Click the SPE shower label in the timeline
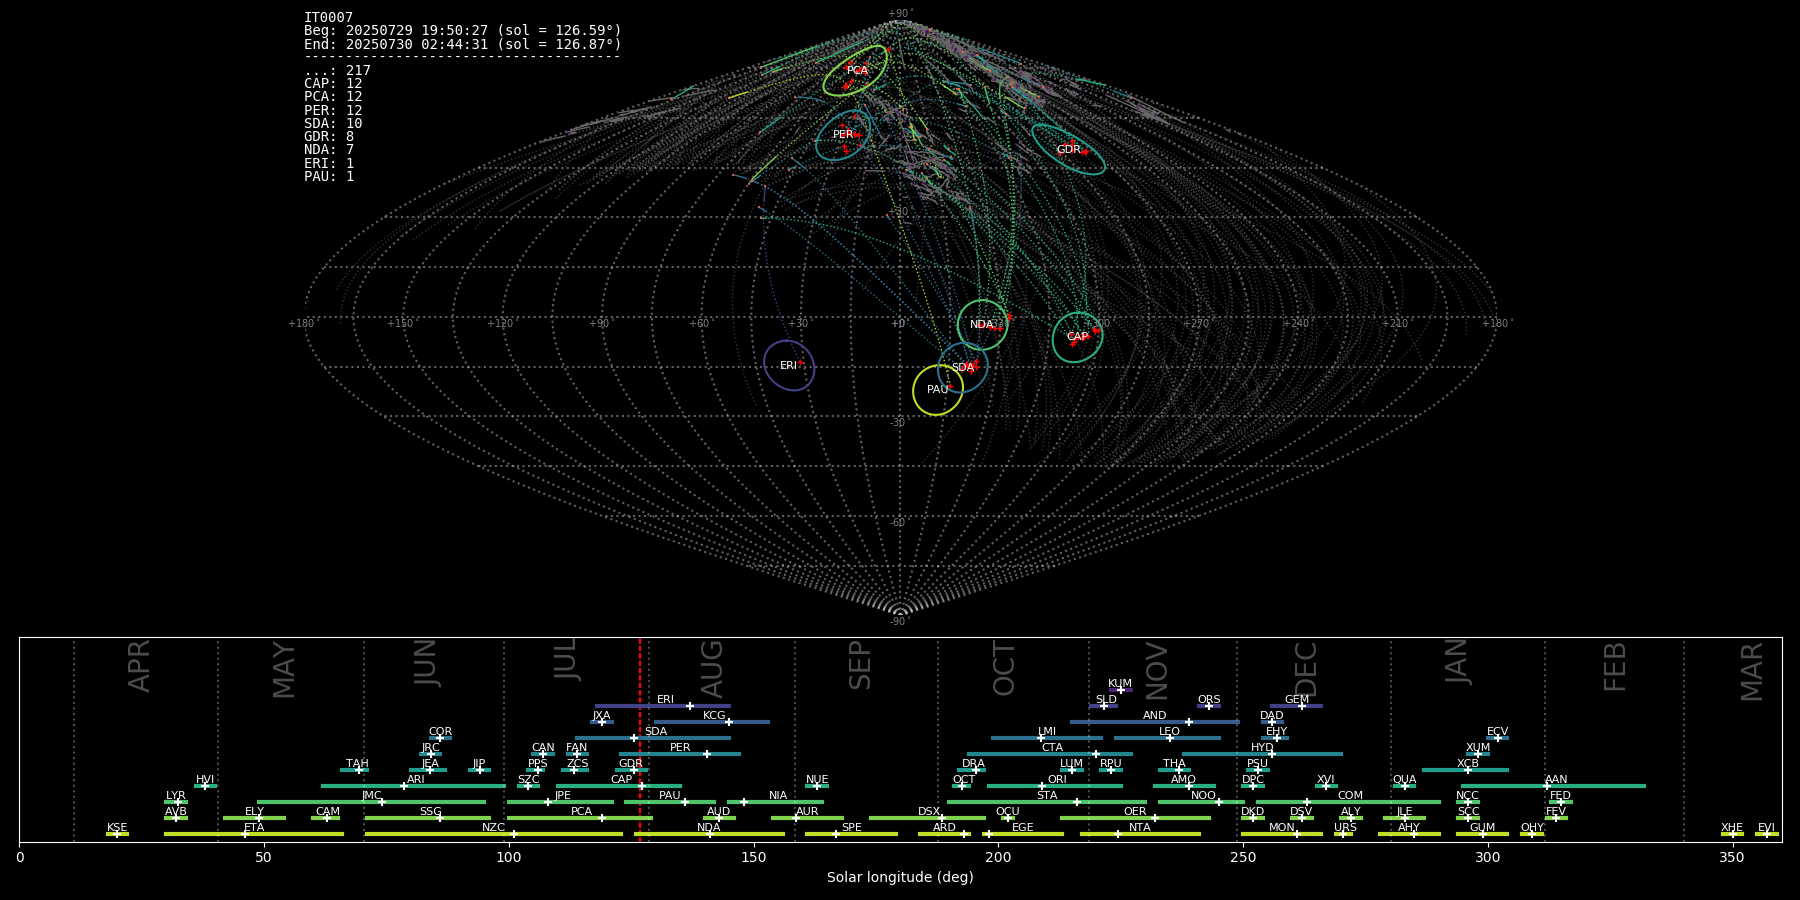This screenshot has width=1800, height=900. click(851, 828)
